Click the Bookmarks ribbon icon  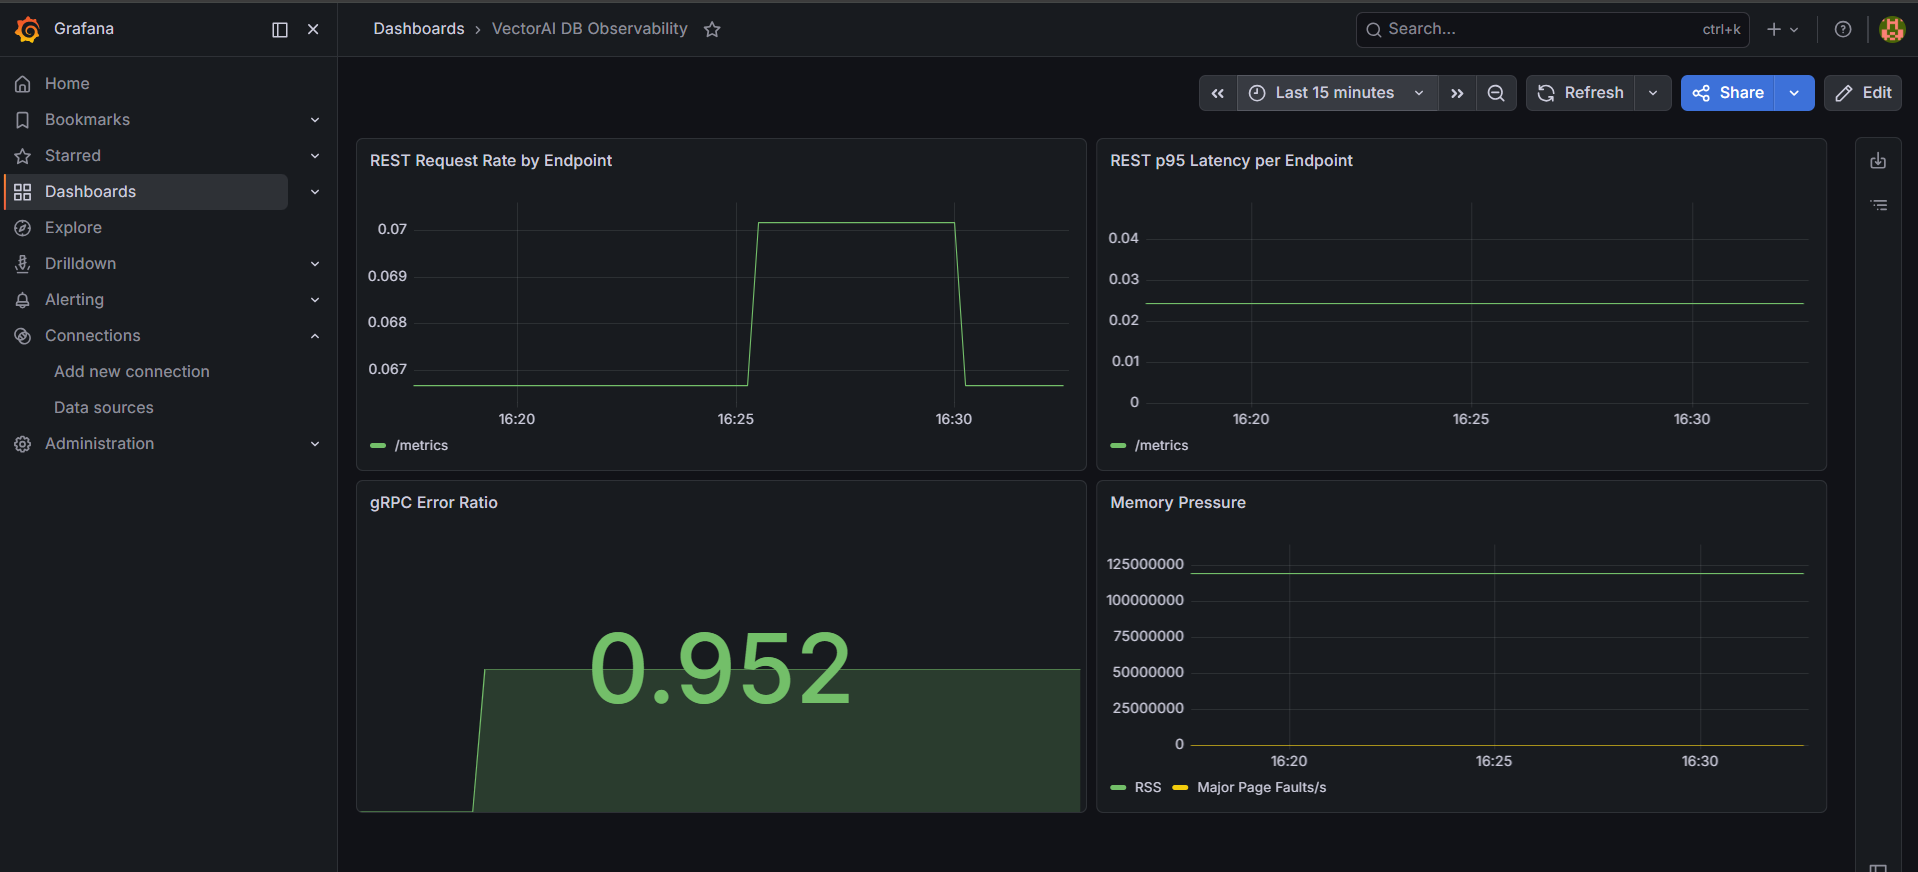(x=23, y=120)
